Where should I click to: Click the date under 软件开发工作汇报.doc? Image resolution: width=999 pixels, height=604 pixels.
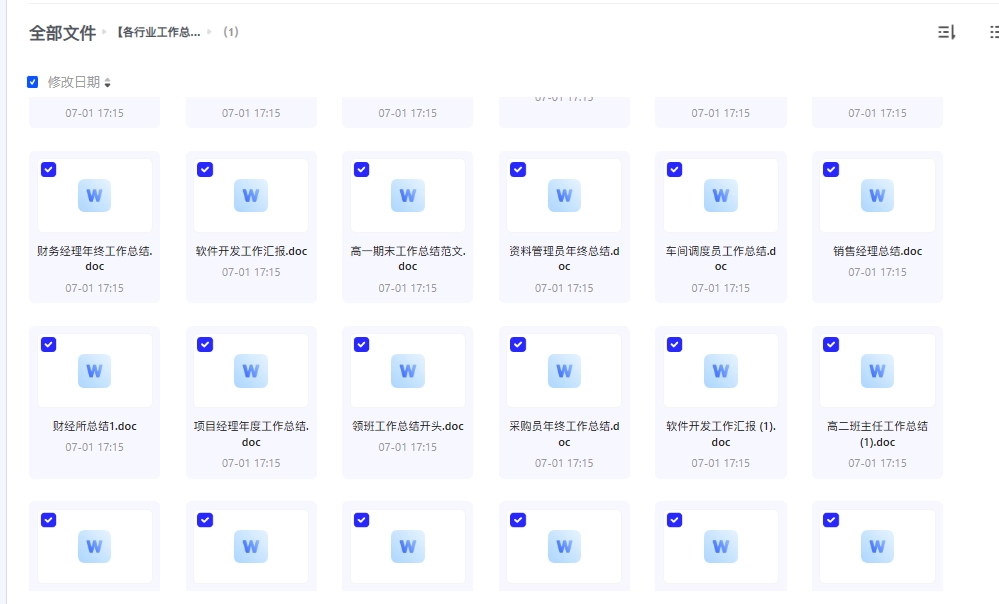click(251, 272)
